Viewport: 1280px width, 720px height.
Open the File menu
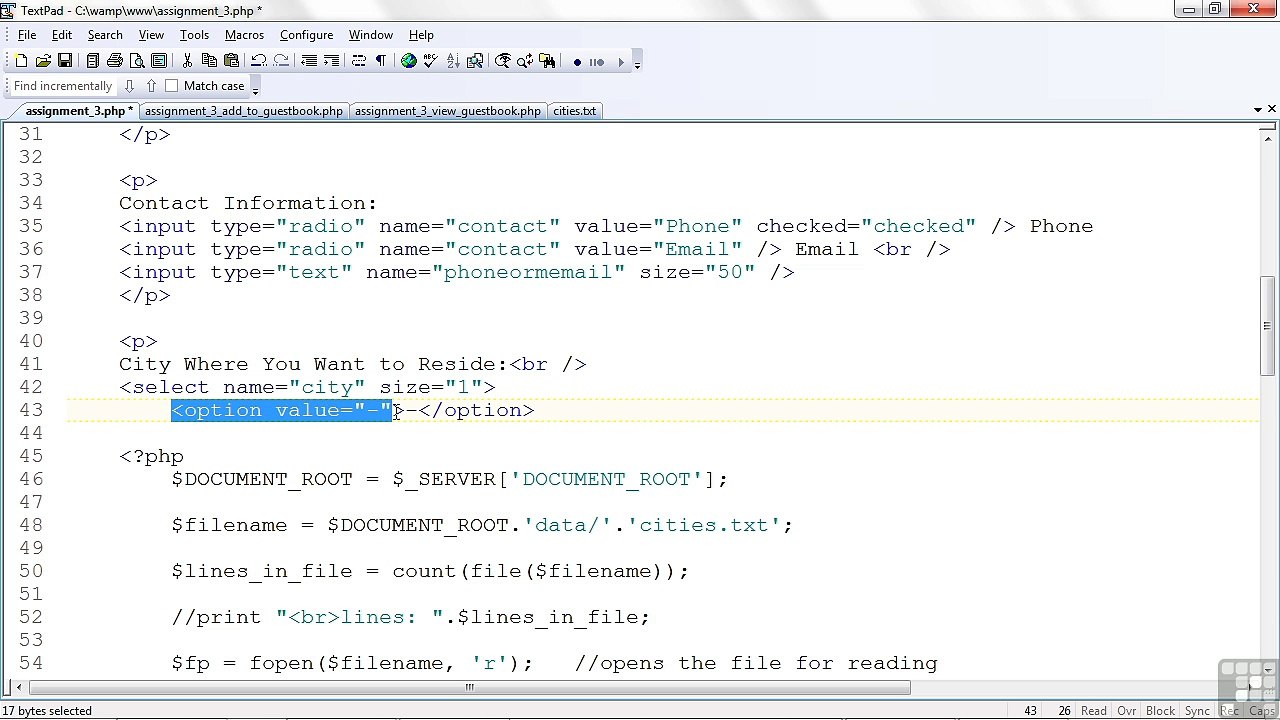(x=27, y=35)
